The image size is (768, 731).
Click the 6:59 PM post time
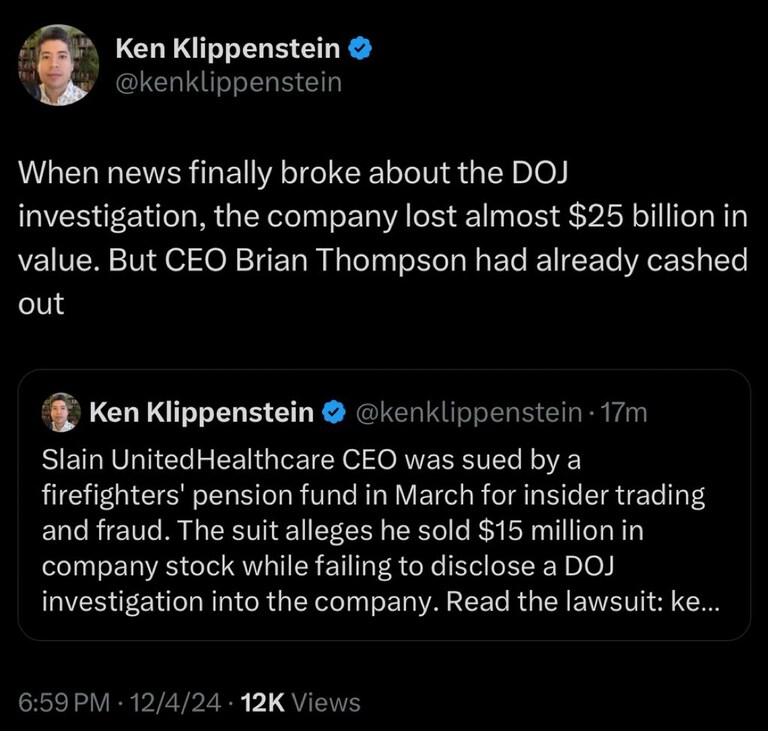63,702
